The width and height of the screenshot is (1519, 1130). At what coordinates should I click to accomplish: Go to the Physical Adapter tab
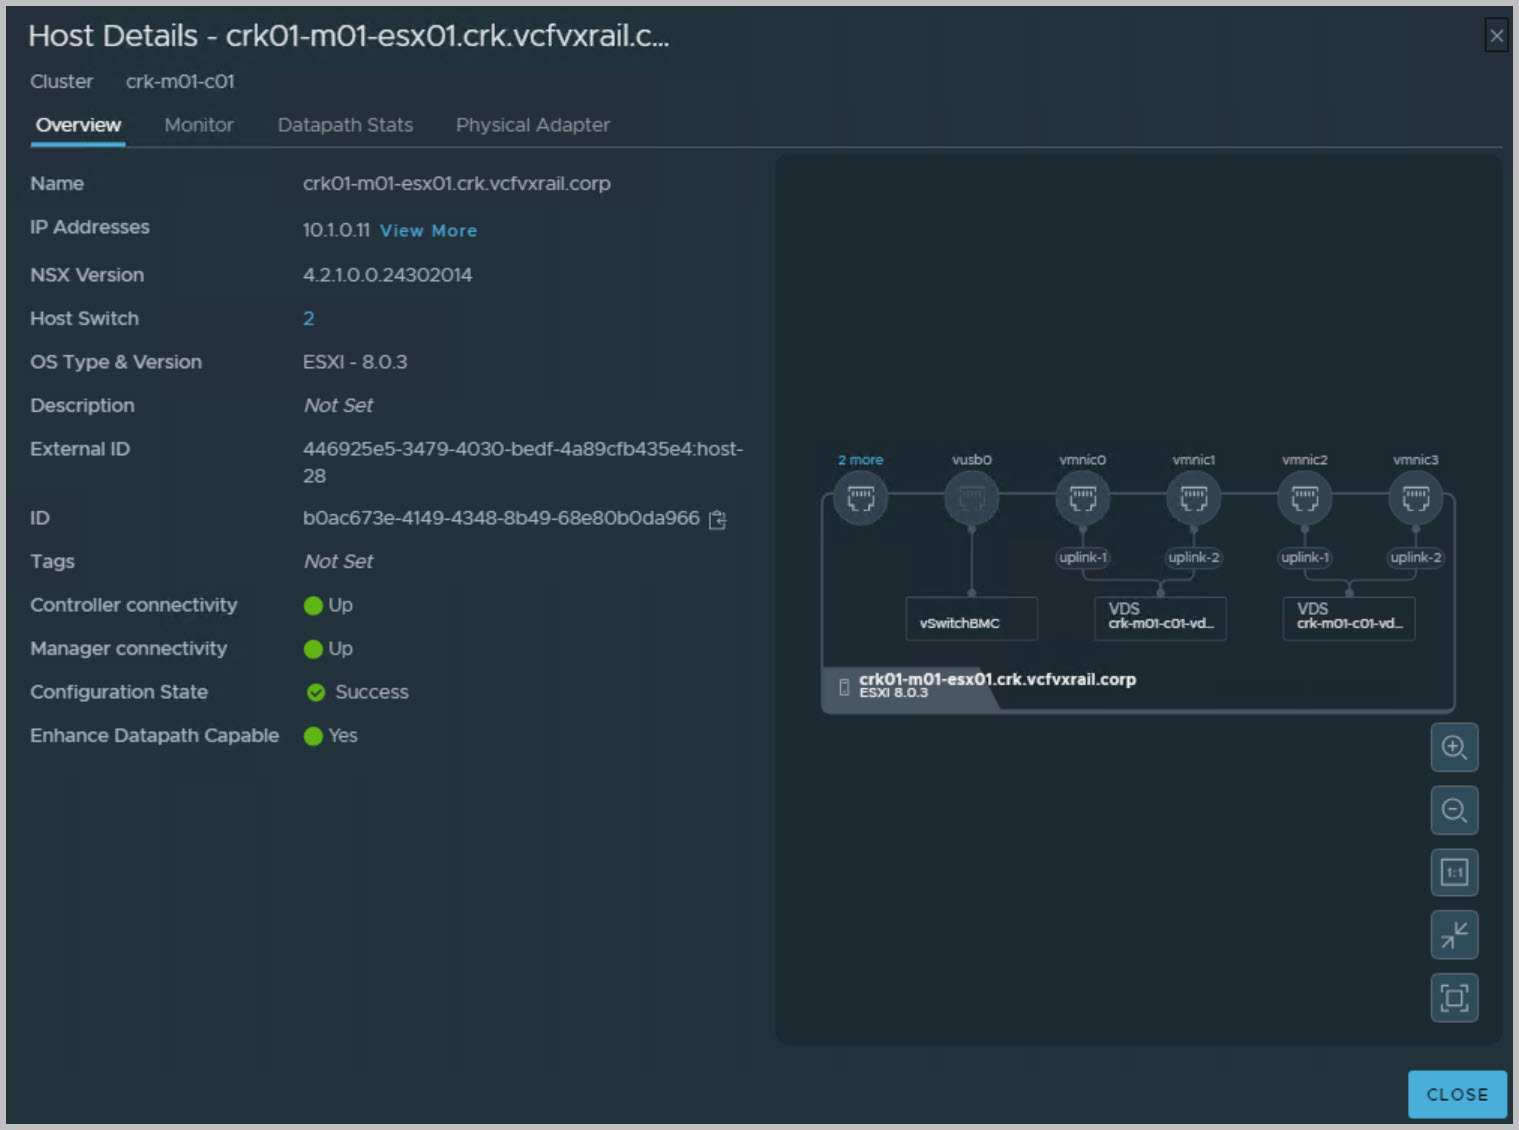[x=533, y=125]
